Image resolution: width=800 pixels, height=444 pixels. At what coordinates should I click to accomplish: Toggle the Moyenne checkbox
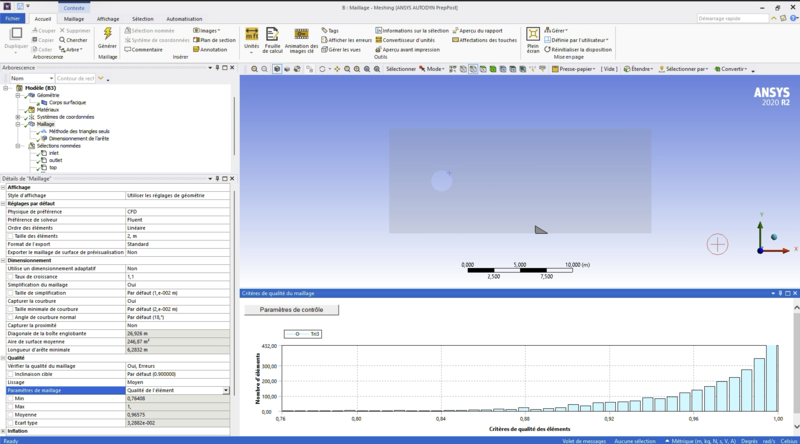(10, 415)
